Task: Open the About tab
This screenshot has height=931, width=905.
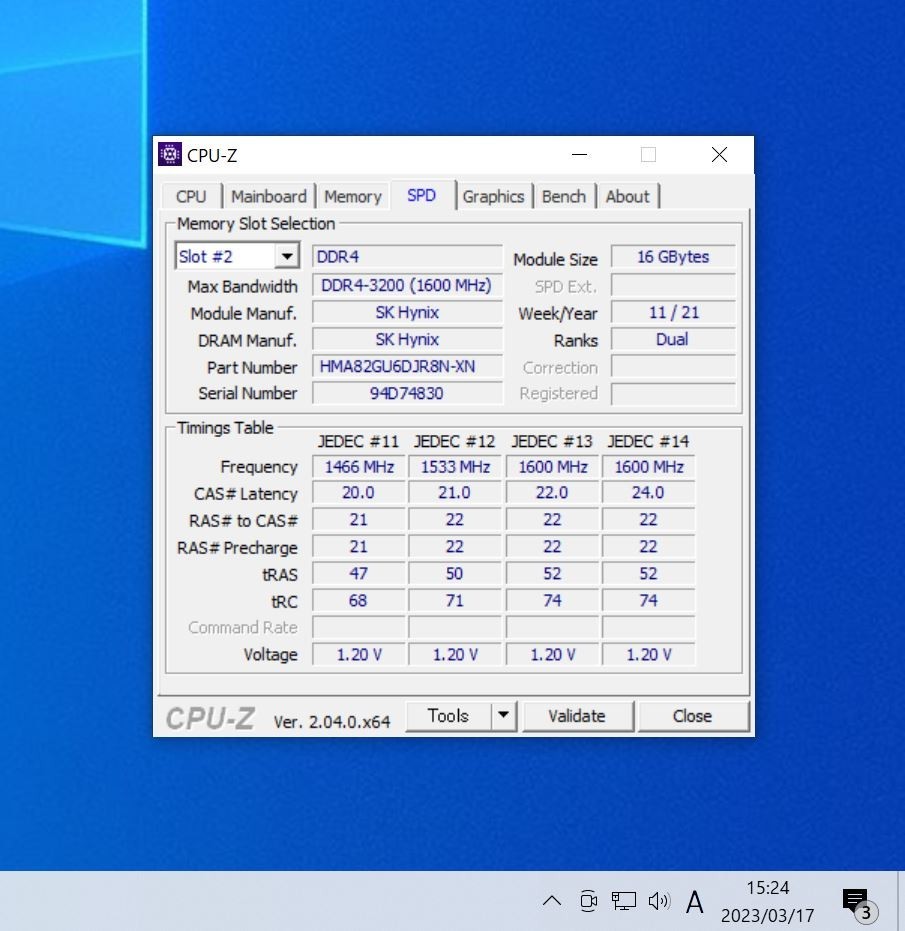Action: (628, 197)
